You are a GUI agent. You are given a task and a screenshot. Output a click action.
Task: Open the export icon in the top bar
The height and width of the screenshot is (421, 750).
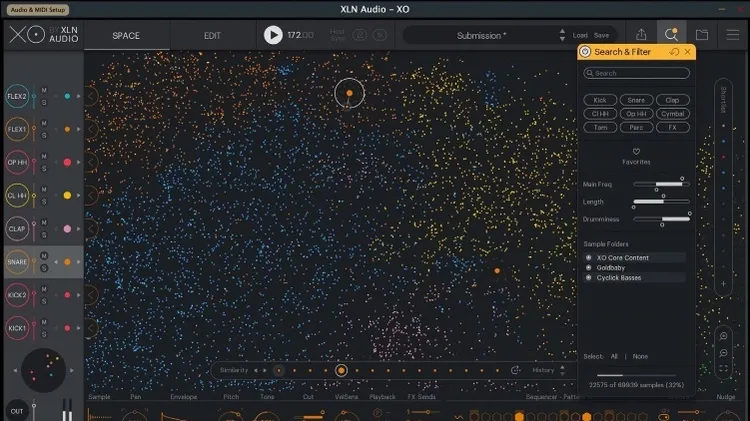(x=642, y=35)
